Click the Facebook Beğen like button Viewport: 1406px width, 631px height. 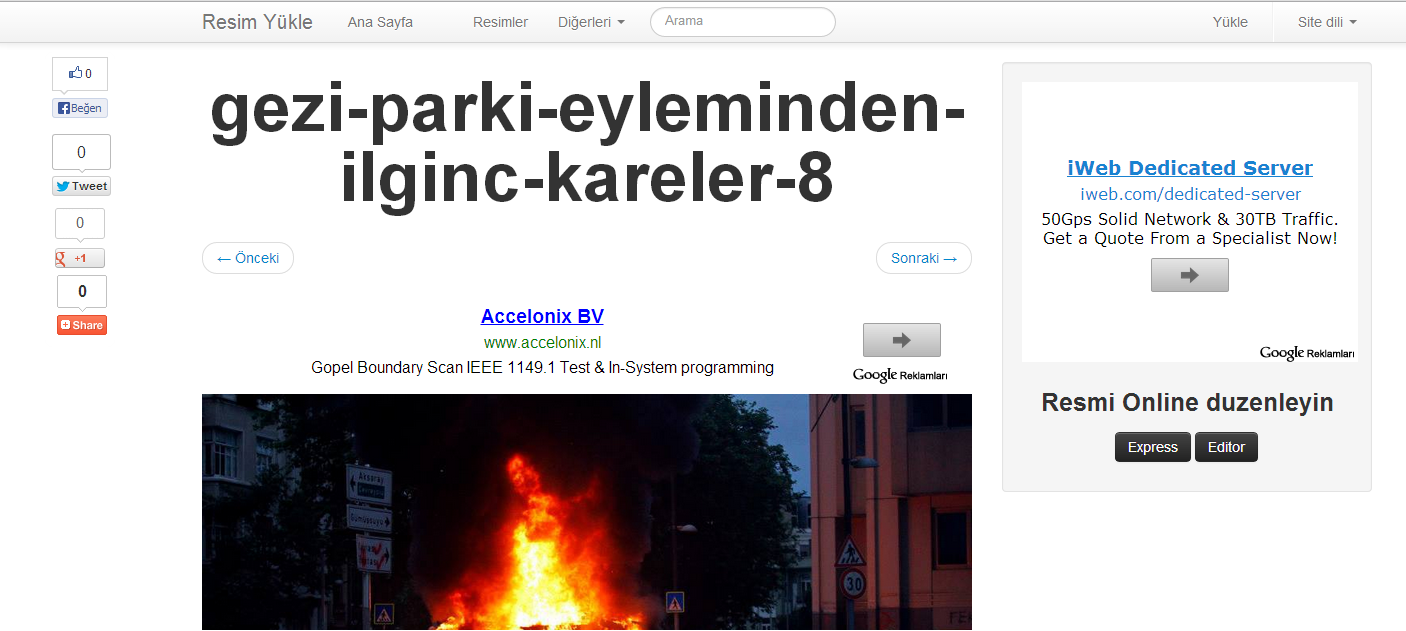(80, 108)
